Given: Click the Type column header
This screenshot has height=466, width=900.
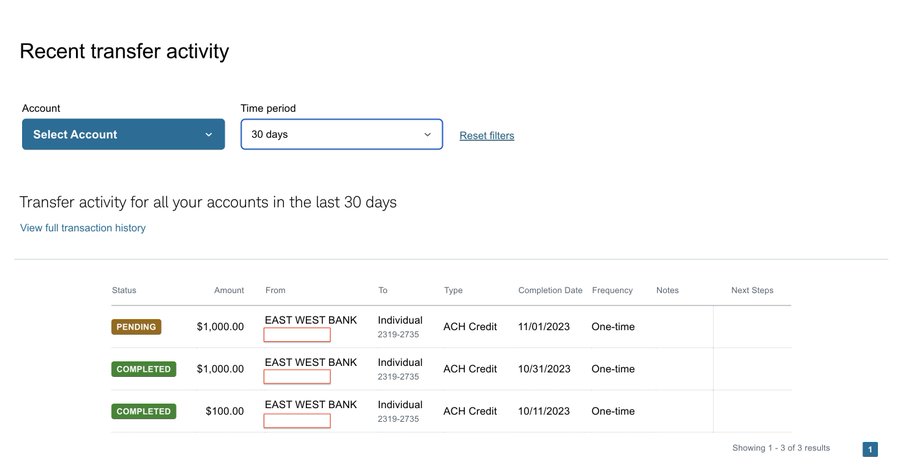Looking at the screenshot, I should click(x=453, y=290).
